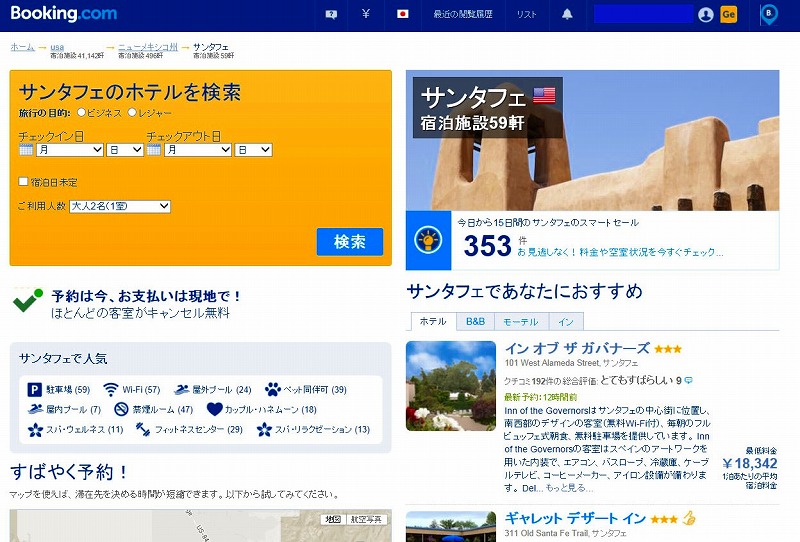The width and height of the screenshot is (800, 542).
Task: Select the B&B tab
Action: pyautogui.click(x=476, y=322)
